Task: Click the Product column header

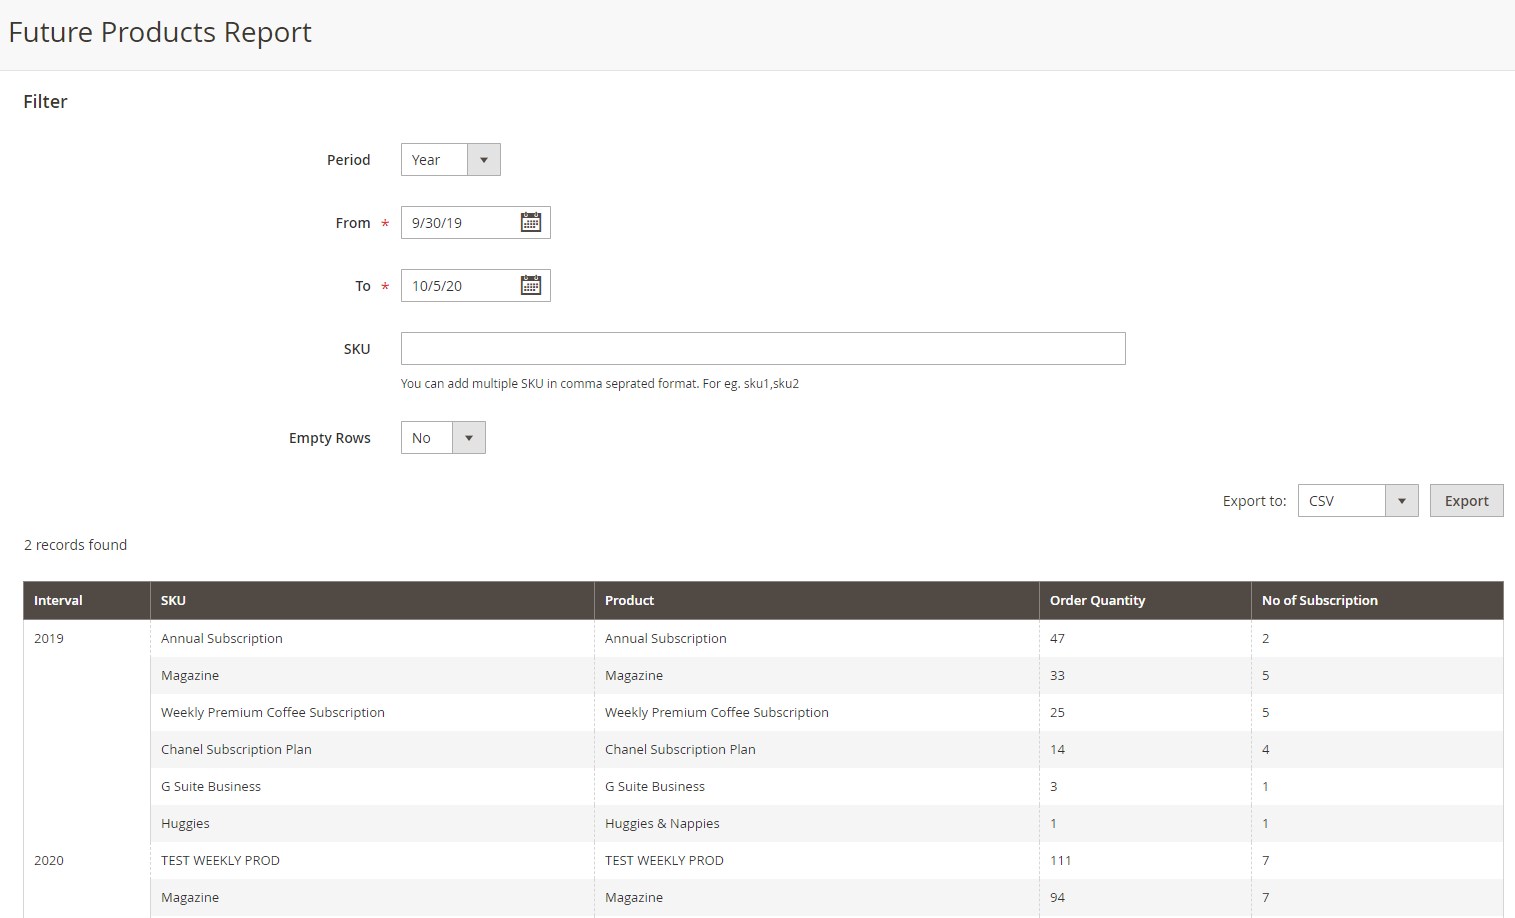Action: coord(629,601)
